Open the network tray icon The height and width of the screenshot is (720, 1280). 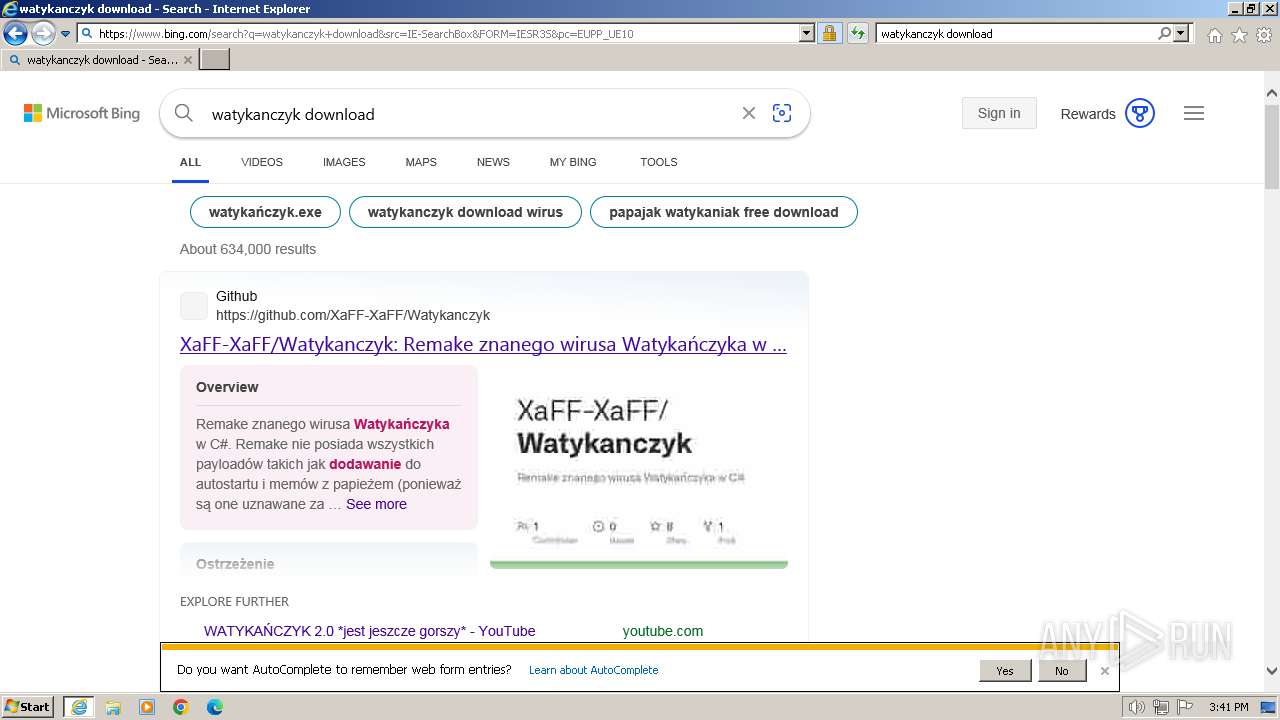[1162, 707]
